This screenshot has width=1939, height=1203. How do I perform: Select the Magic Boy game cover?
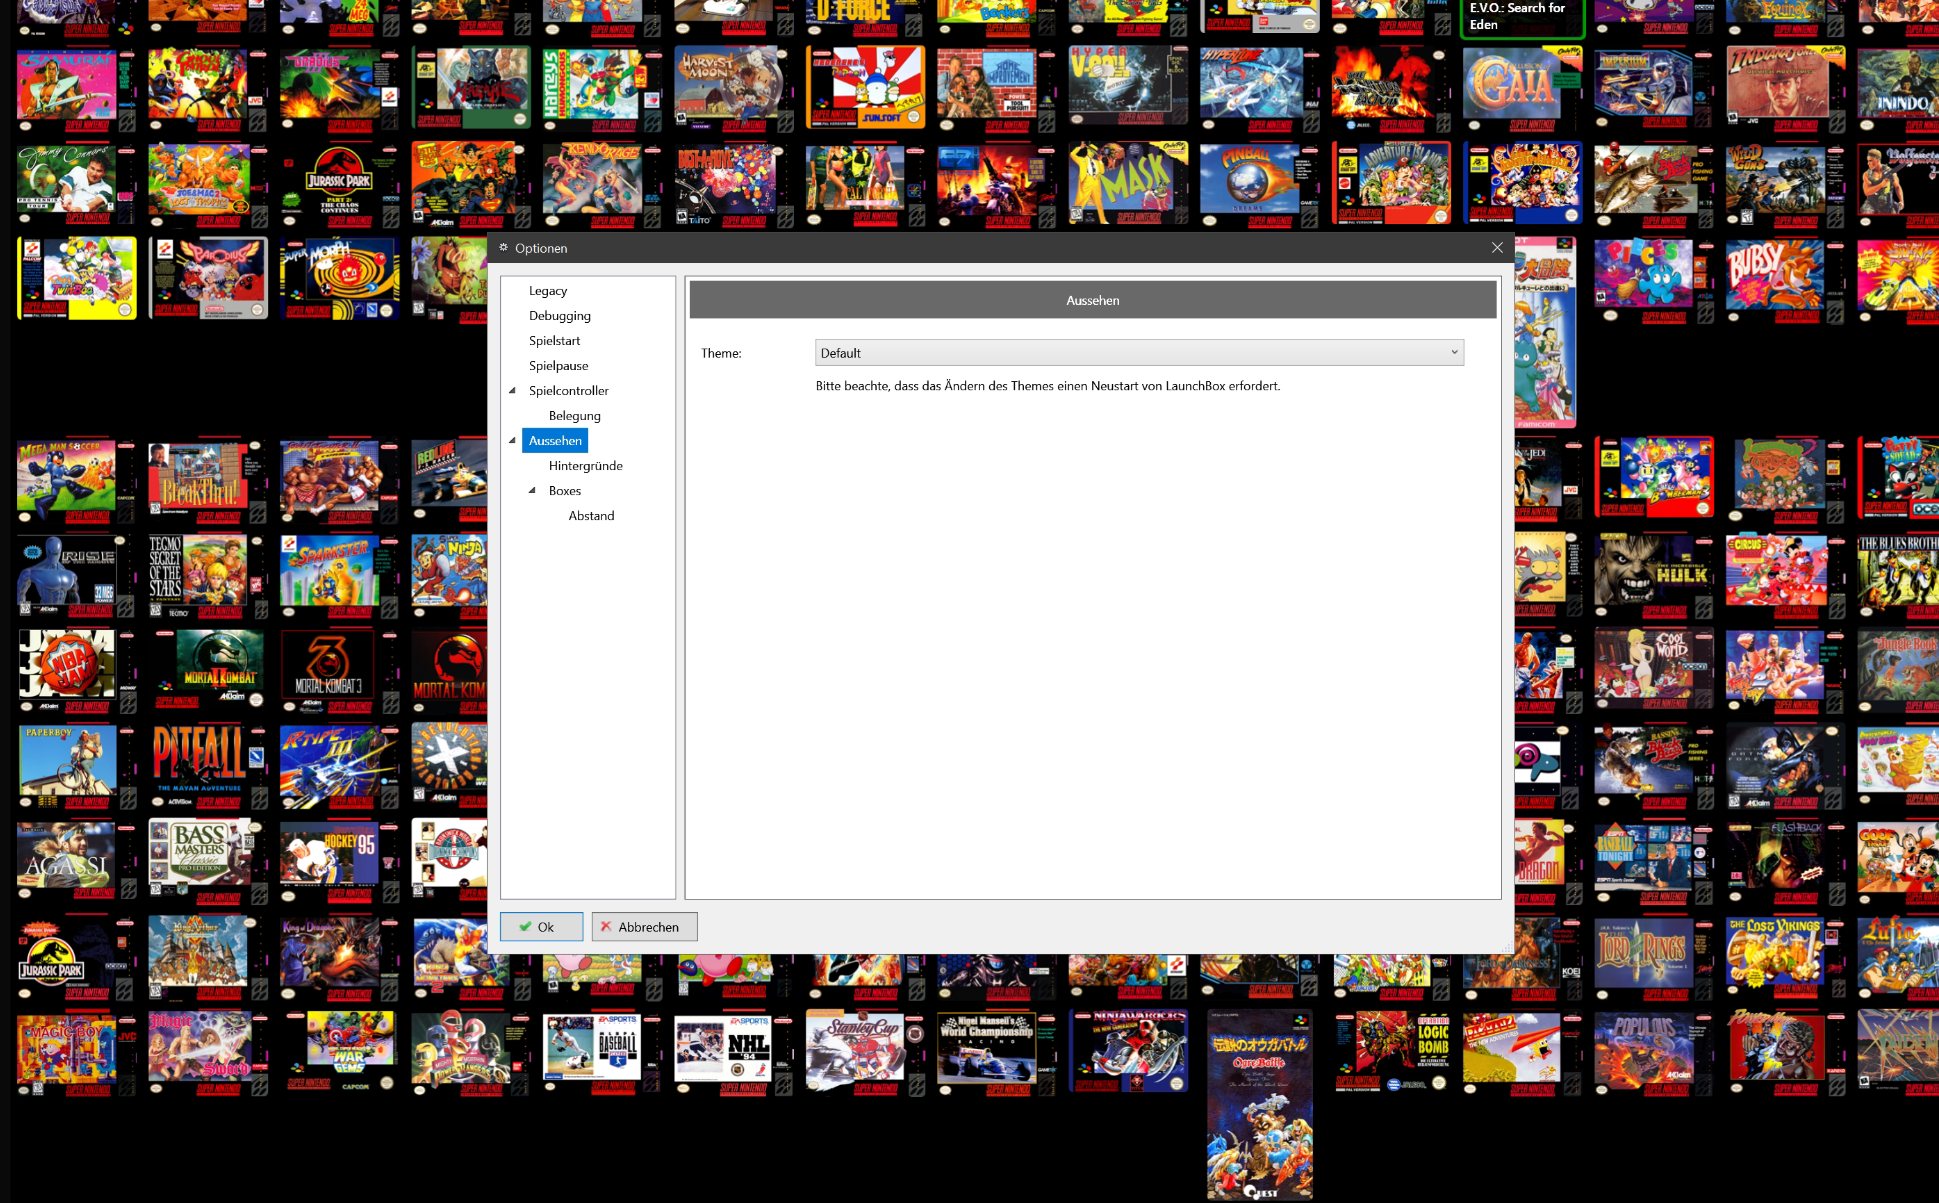[77, 1054]
